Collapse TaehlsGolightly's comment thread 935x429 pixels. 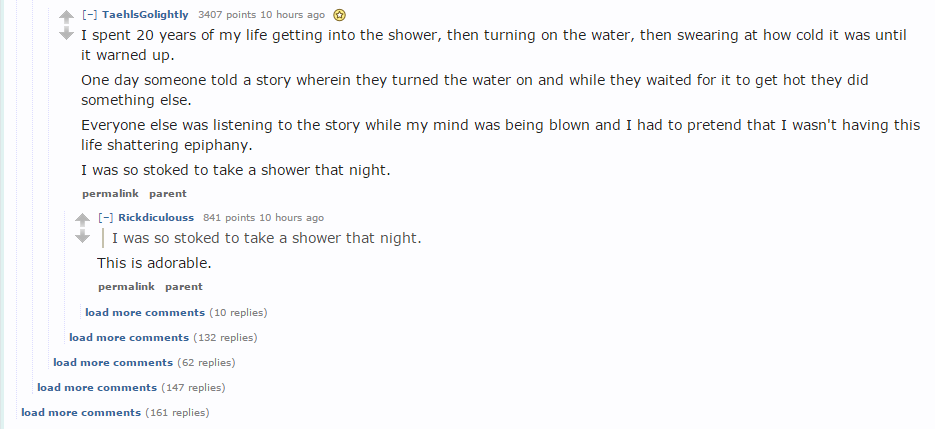click(x=89, y=15)
